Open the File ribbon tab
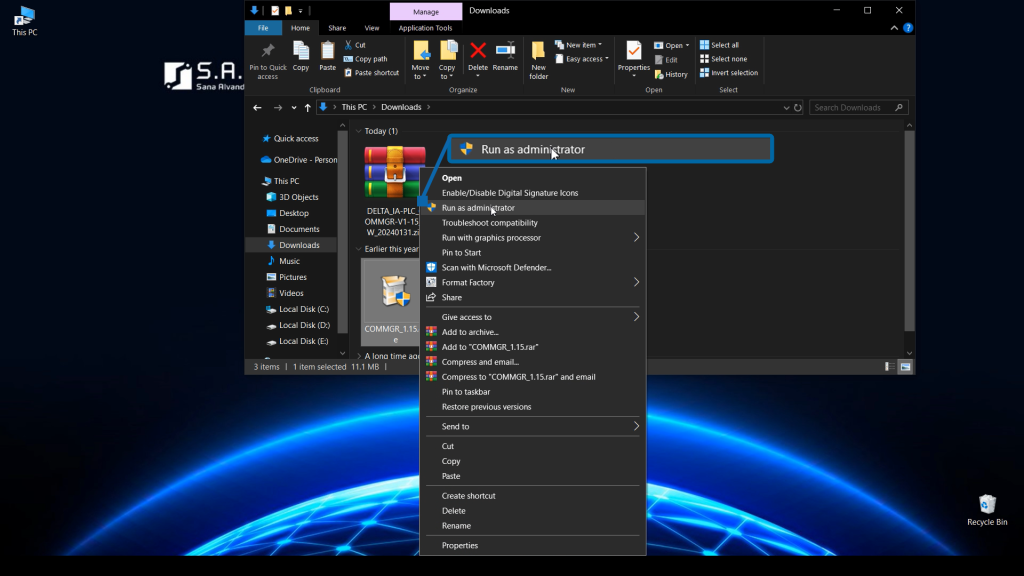 pos(263,28)
